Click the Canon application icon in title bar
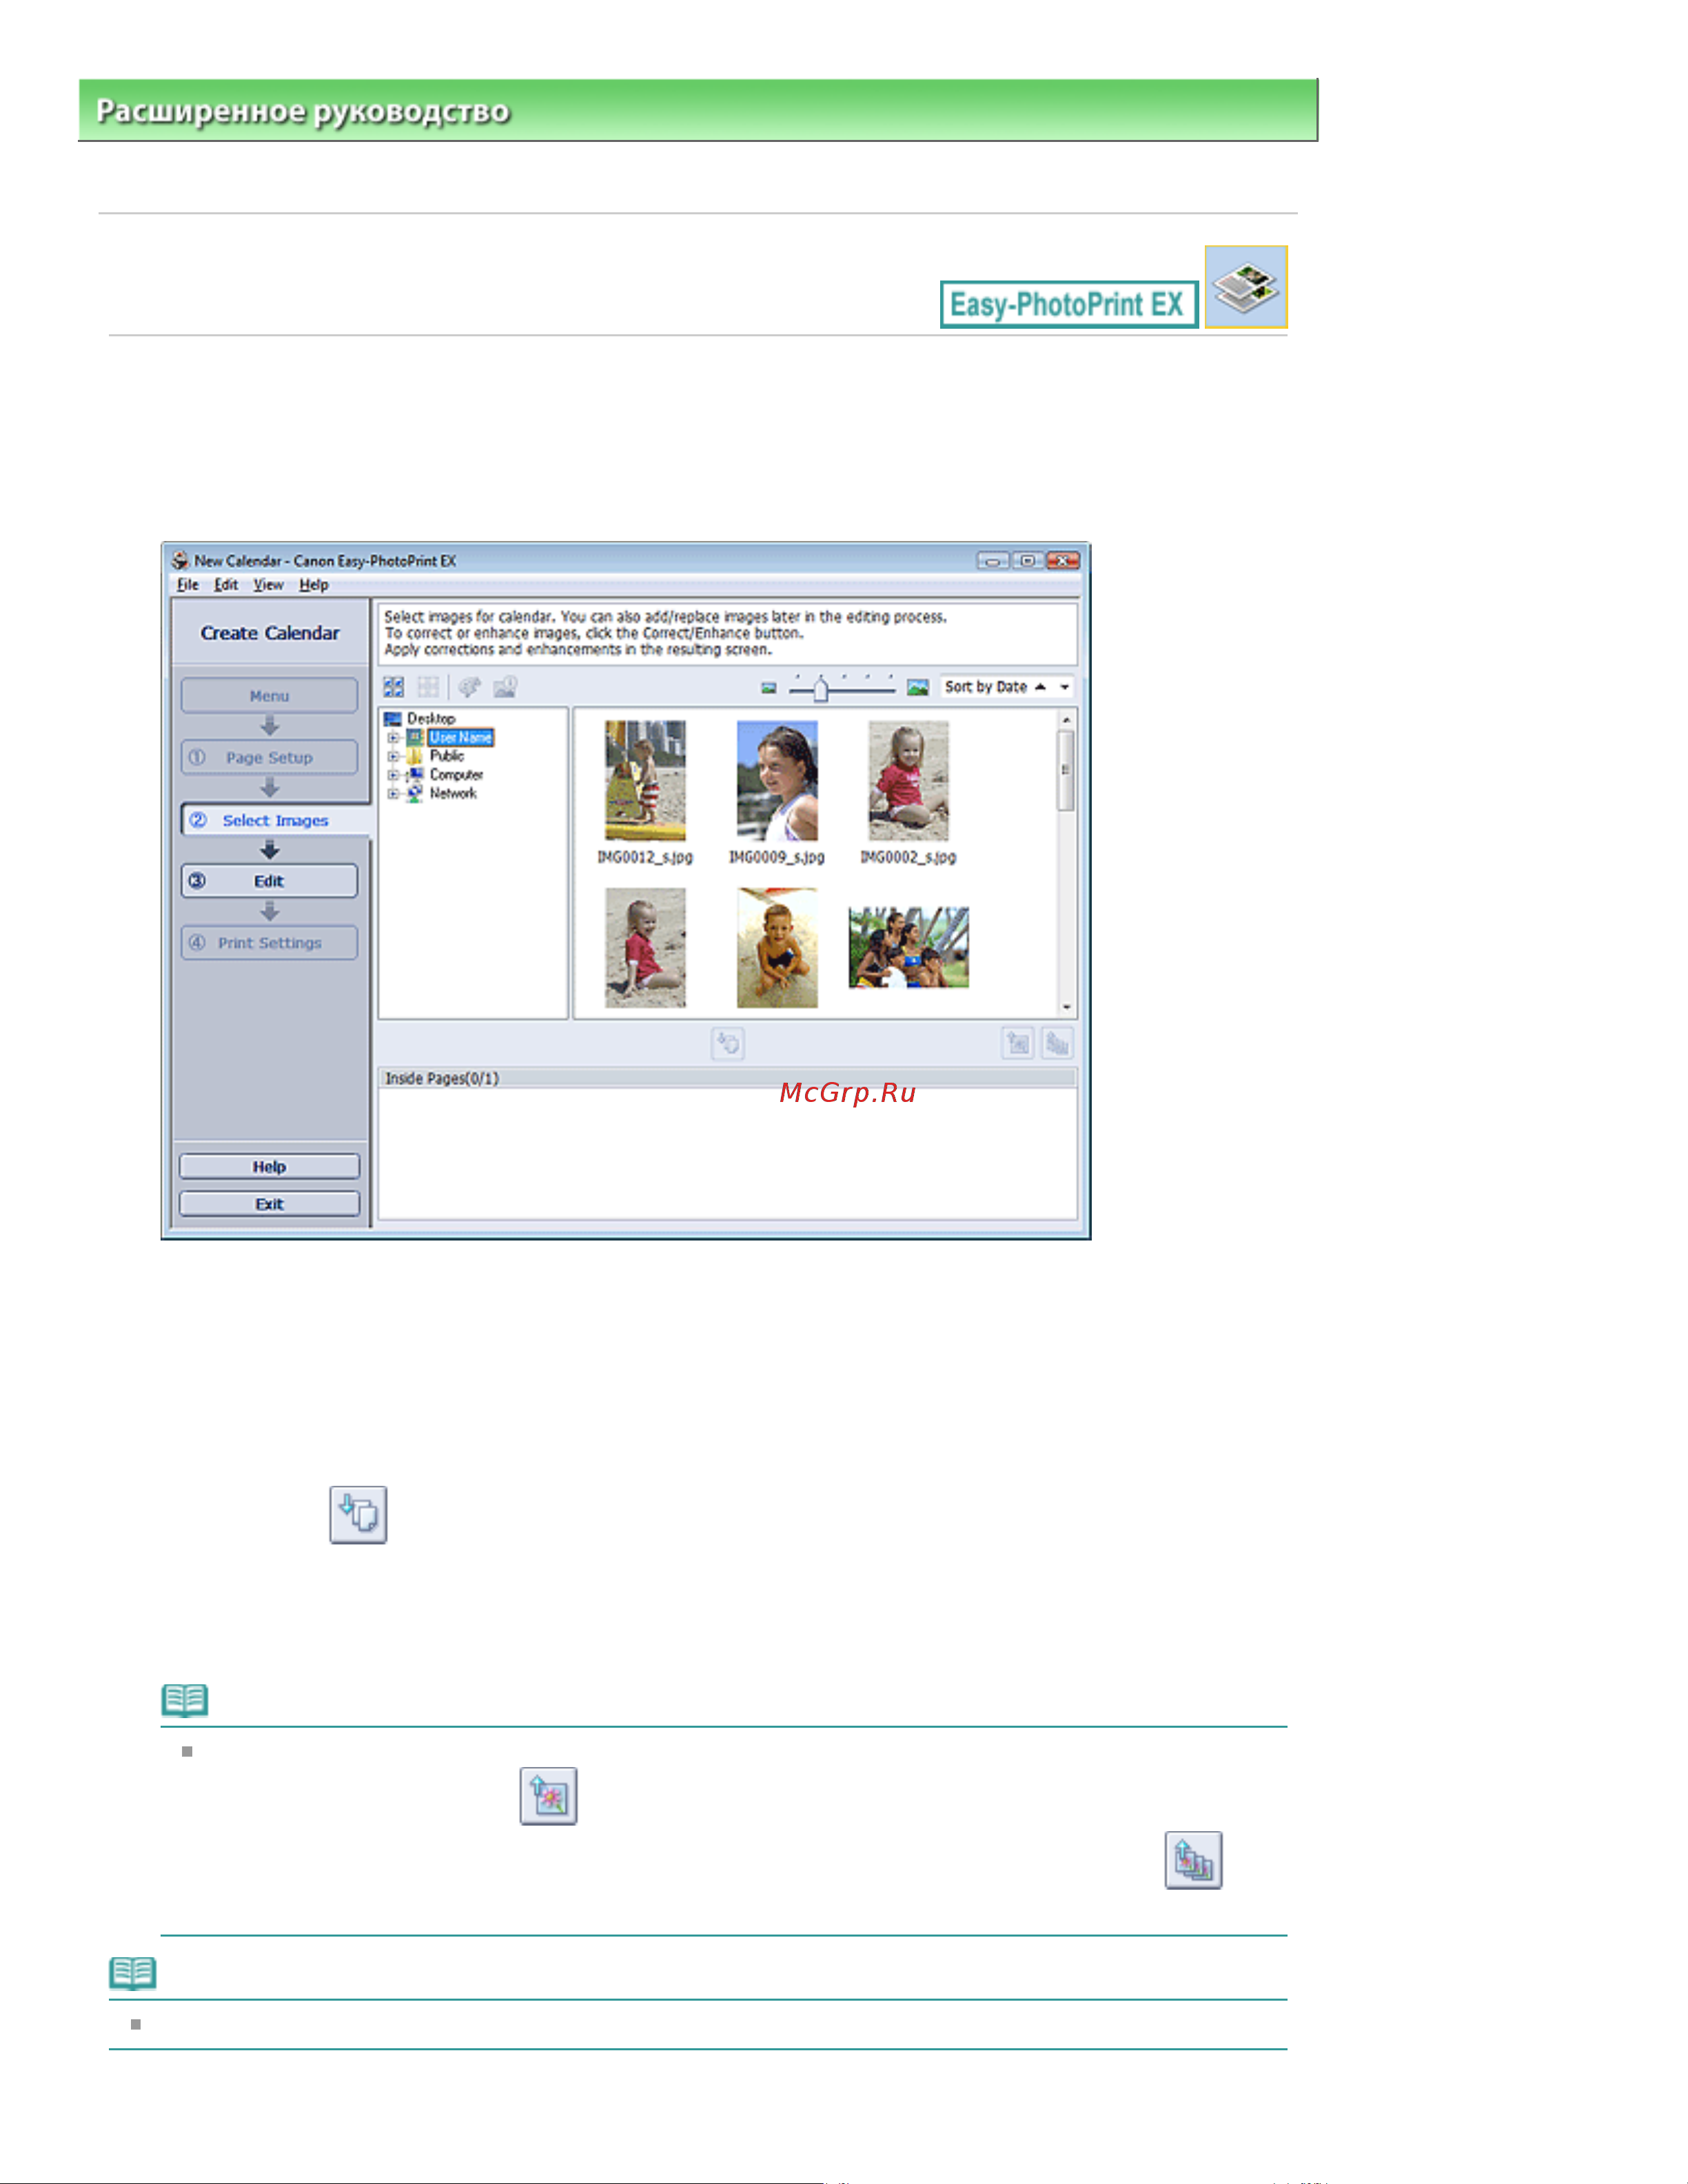The width and height of the screenshot is (1688, 2184). pos(180,561)
